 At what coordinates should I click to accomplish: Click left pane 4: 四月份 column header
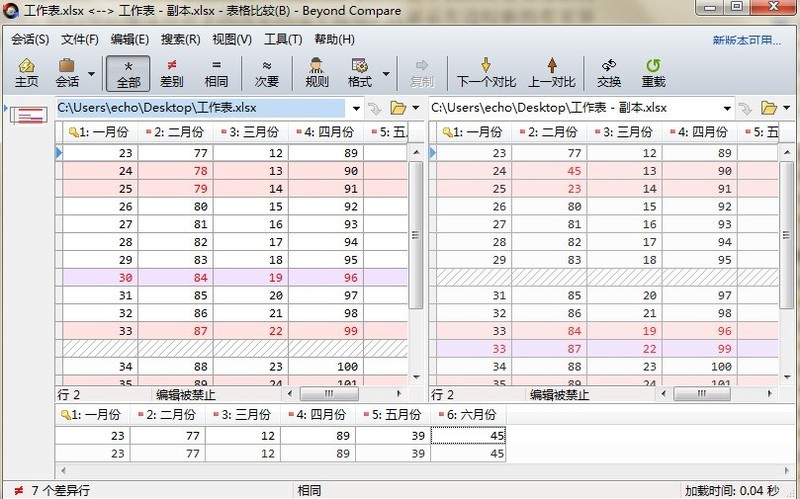(x=326, y=132)
